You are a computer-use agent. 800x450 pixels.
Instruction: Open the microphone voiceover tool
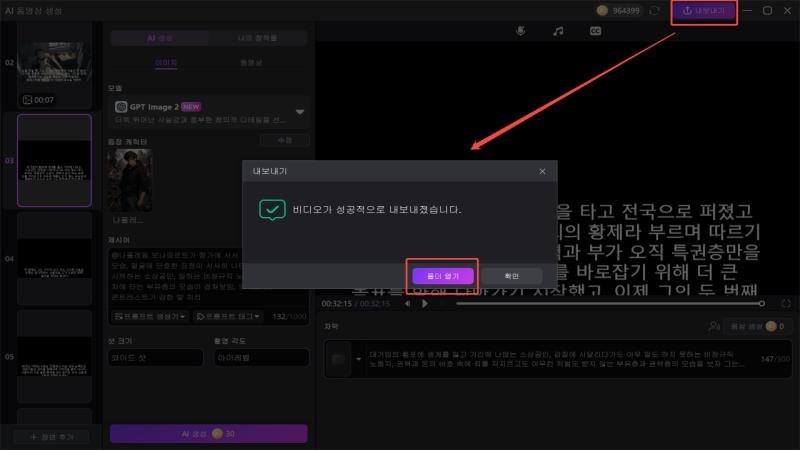[x=520, y=31]
